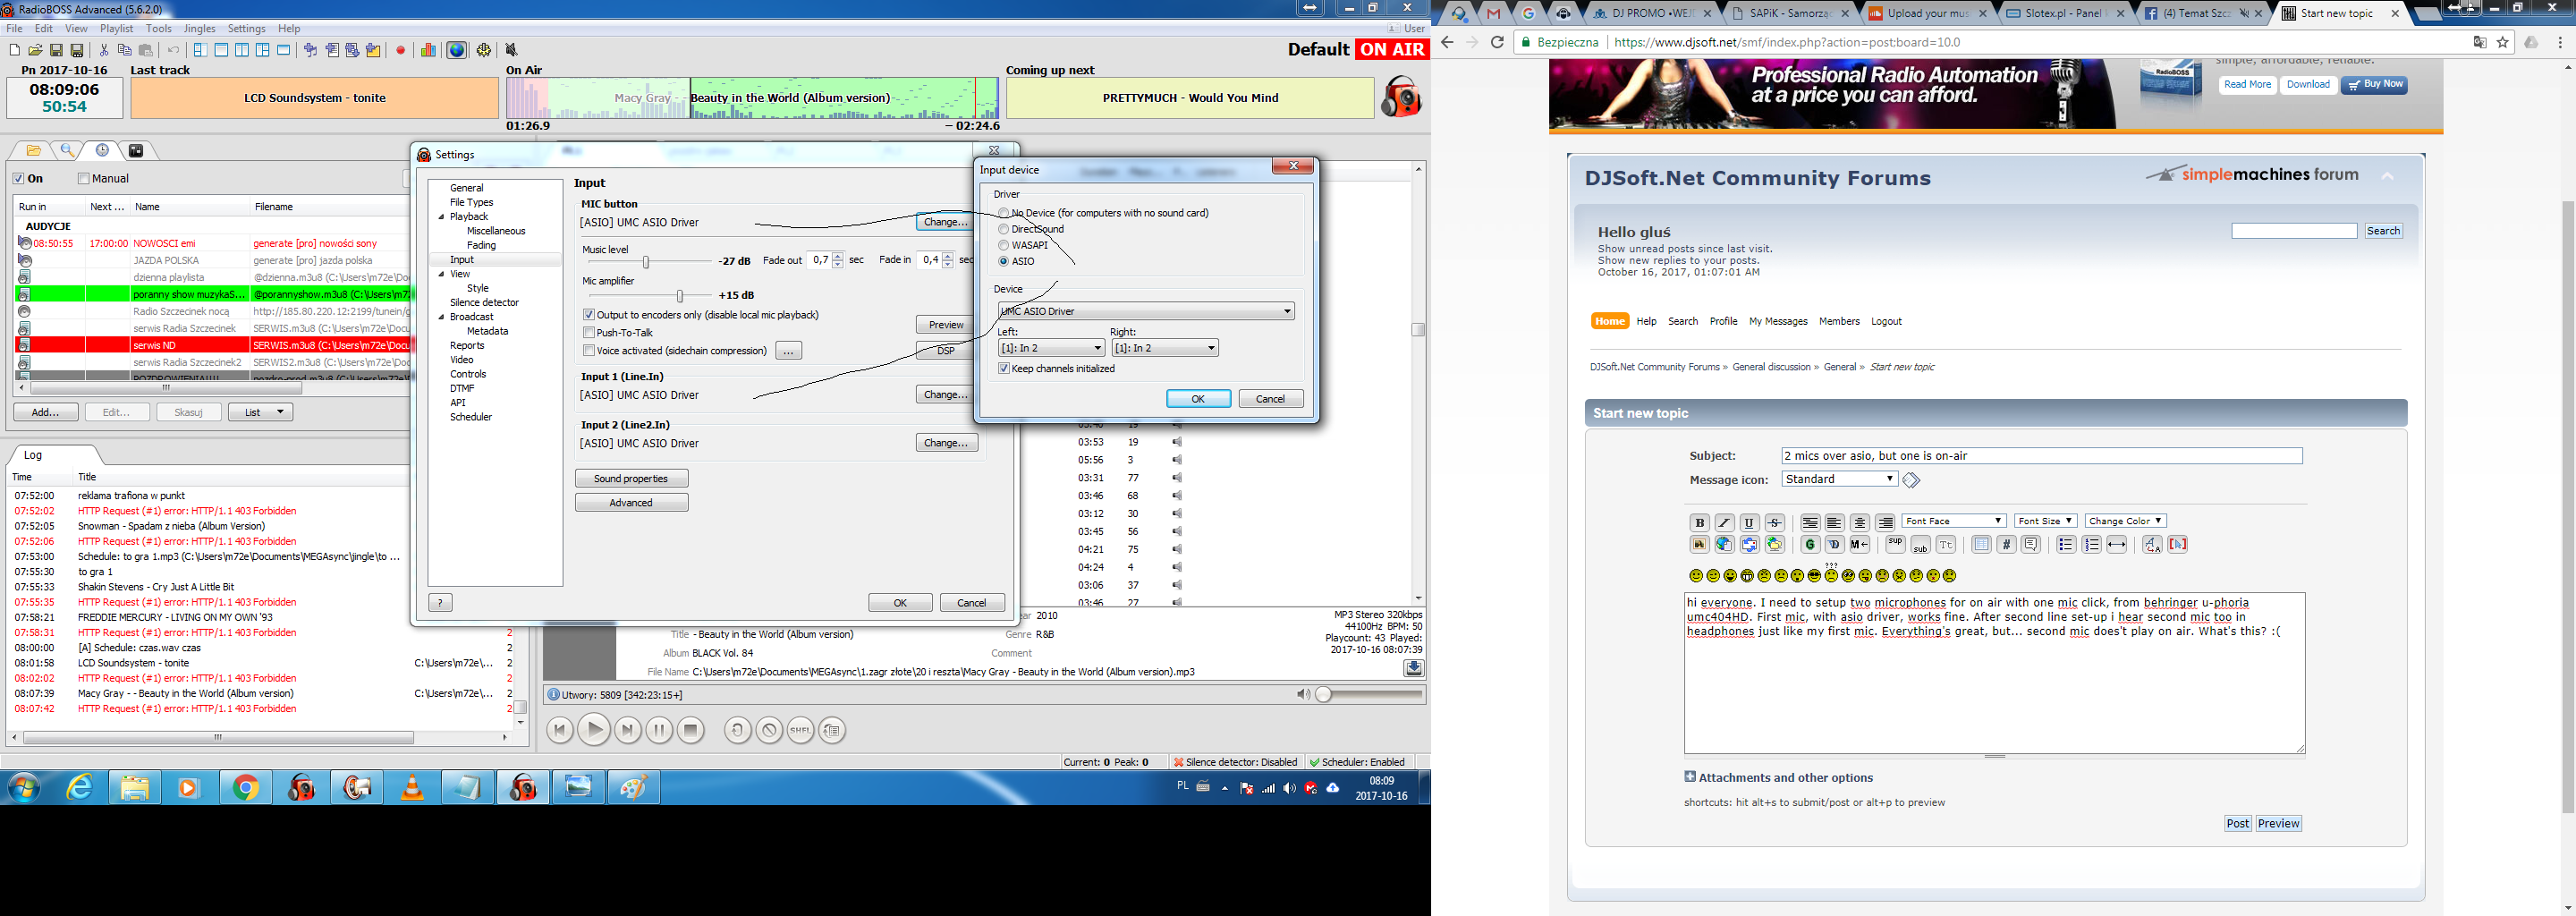2576x916 pixels.
Task: Click OK in Input device dialog
Action: pos(1198,399)
